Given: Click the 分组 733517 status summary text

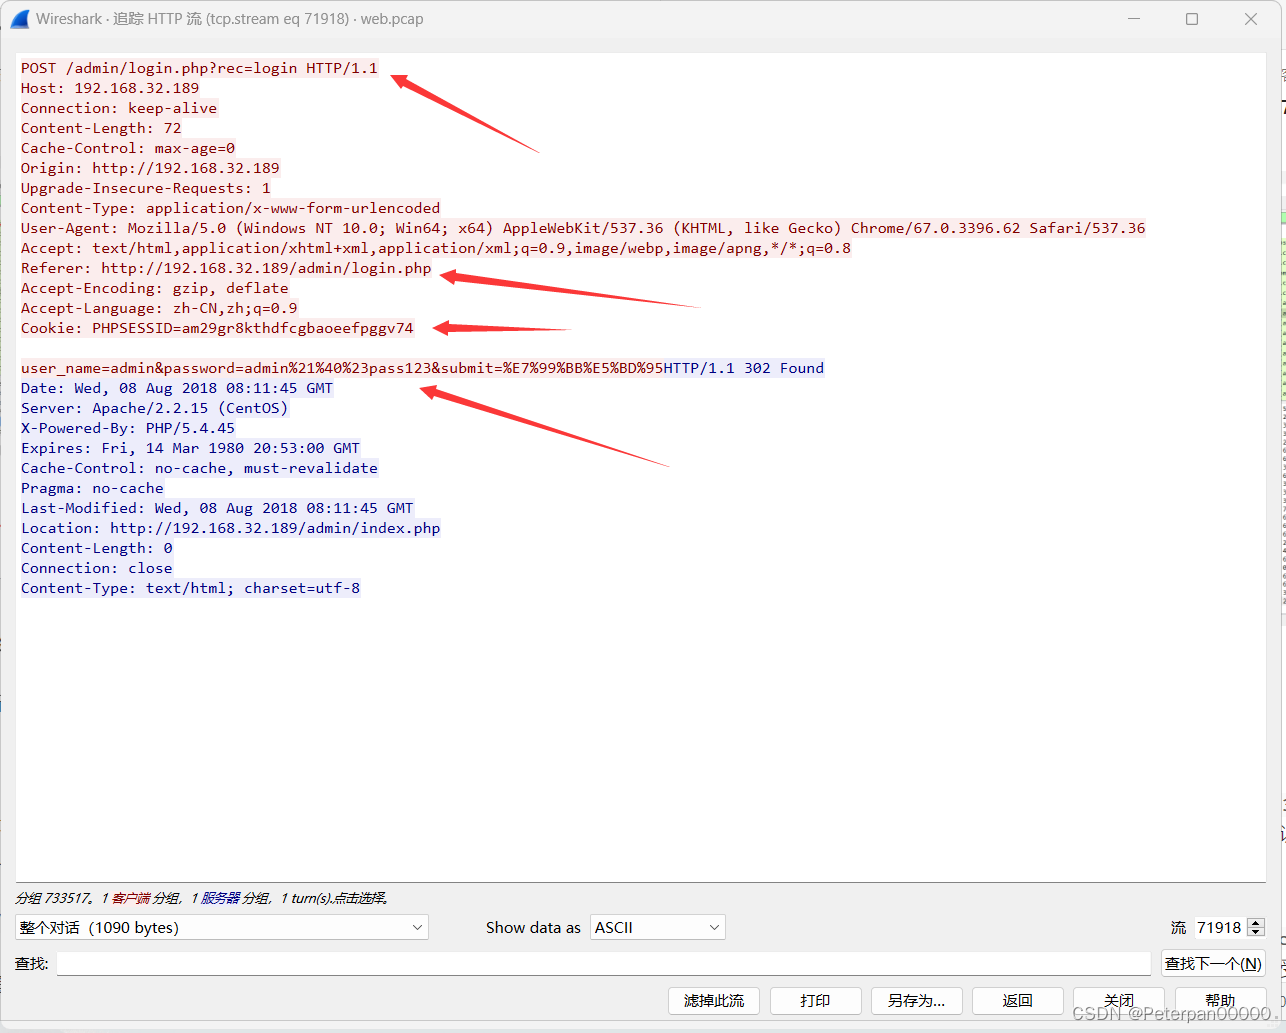Looking at the screenshot, I should [201, 898].
